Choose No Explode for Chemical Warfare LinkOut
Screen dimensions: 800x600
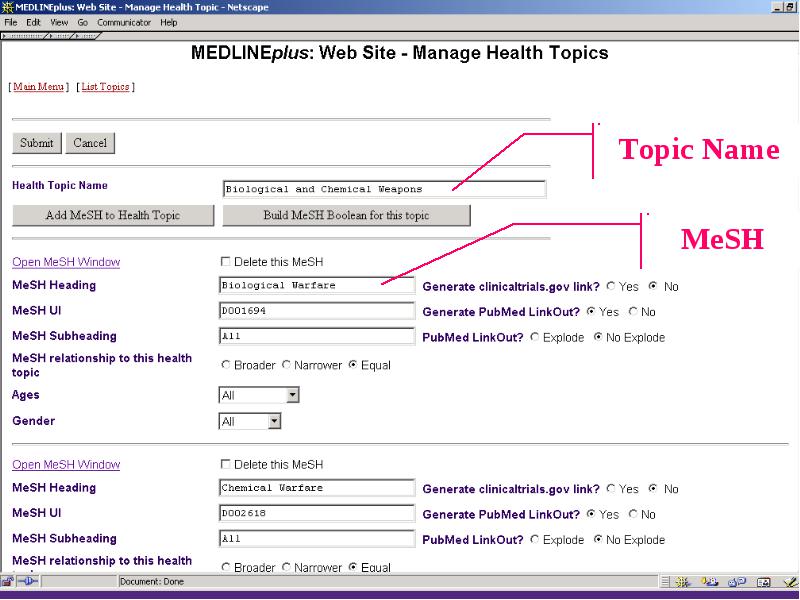598,539
